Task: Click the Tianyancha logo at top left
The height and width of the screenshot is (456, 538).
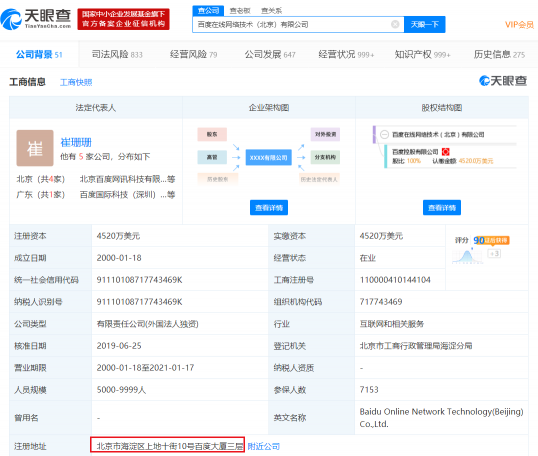Action: [x=36, y=19]
